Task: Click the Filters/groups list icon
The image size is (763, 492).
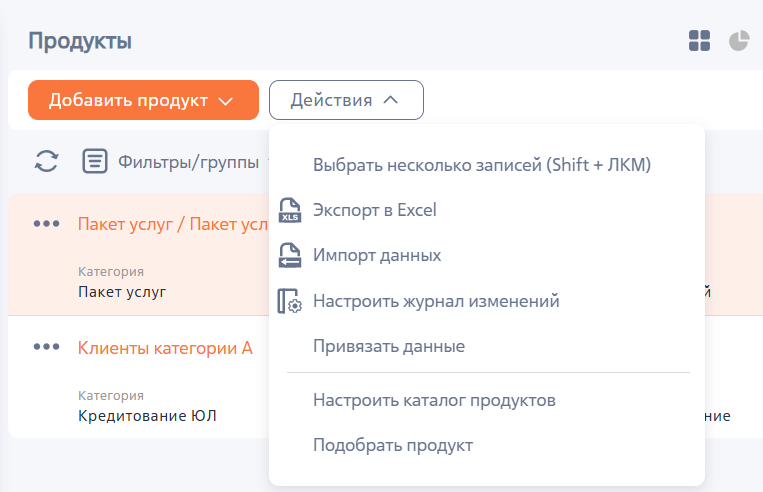Action: tap(94, 161)
